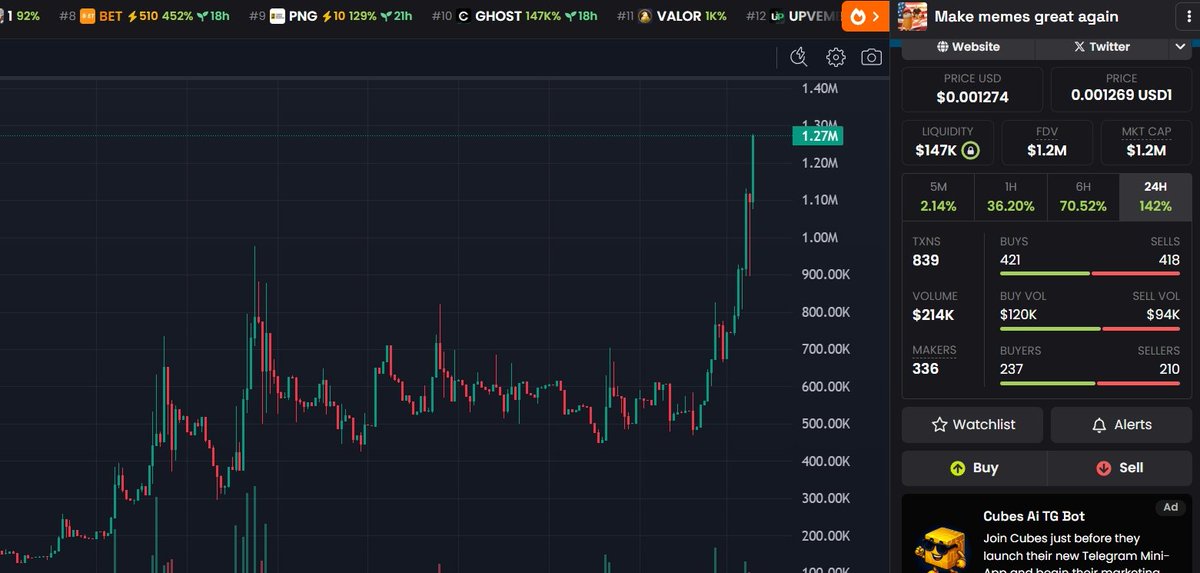Open the token's Twitter link
Screen dimensions: 1200x573
coord(1100,47)
